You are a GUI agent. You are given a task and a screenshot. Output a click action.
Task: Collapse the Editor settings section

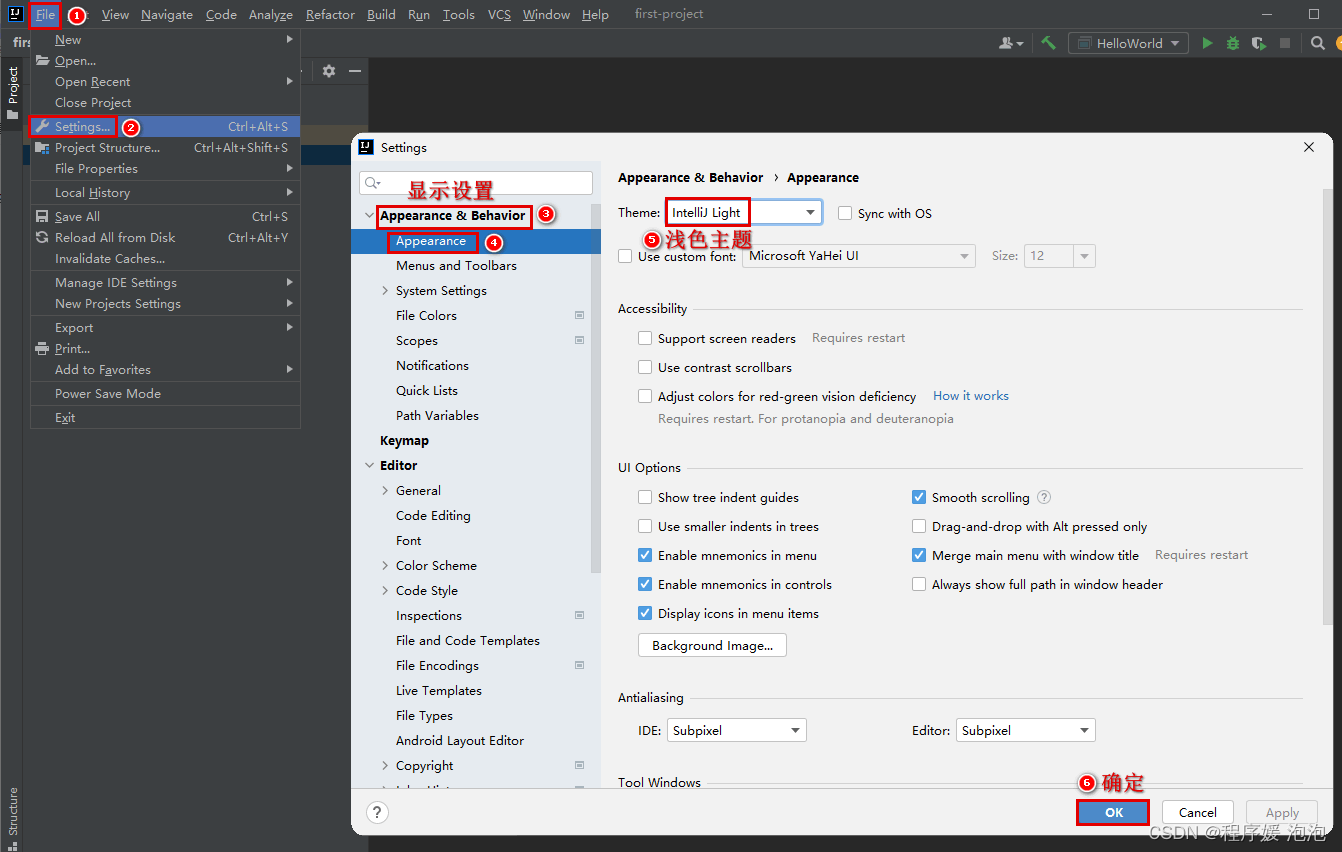(x=369, y=465)
